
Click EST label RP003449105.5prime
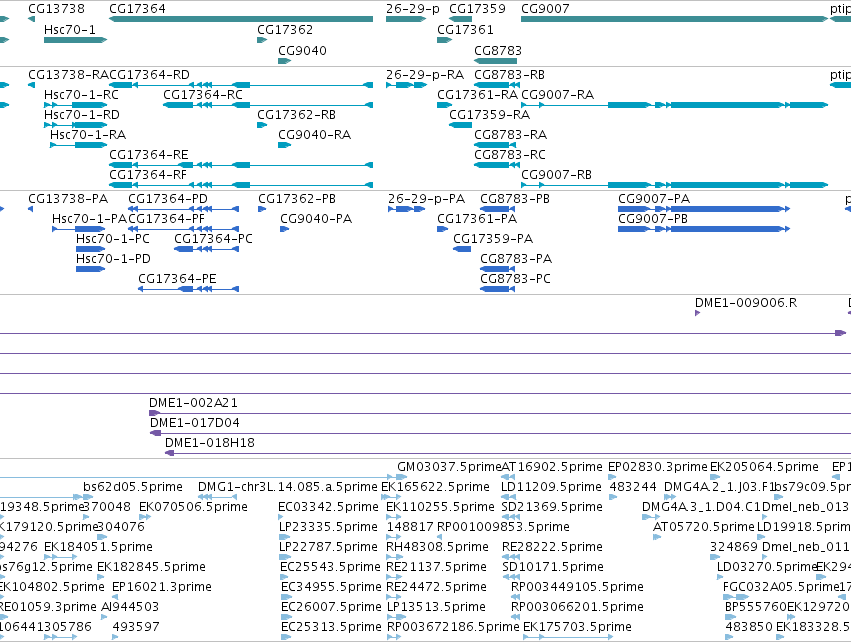(x=577, y=587)
